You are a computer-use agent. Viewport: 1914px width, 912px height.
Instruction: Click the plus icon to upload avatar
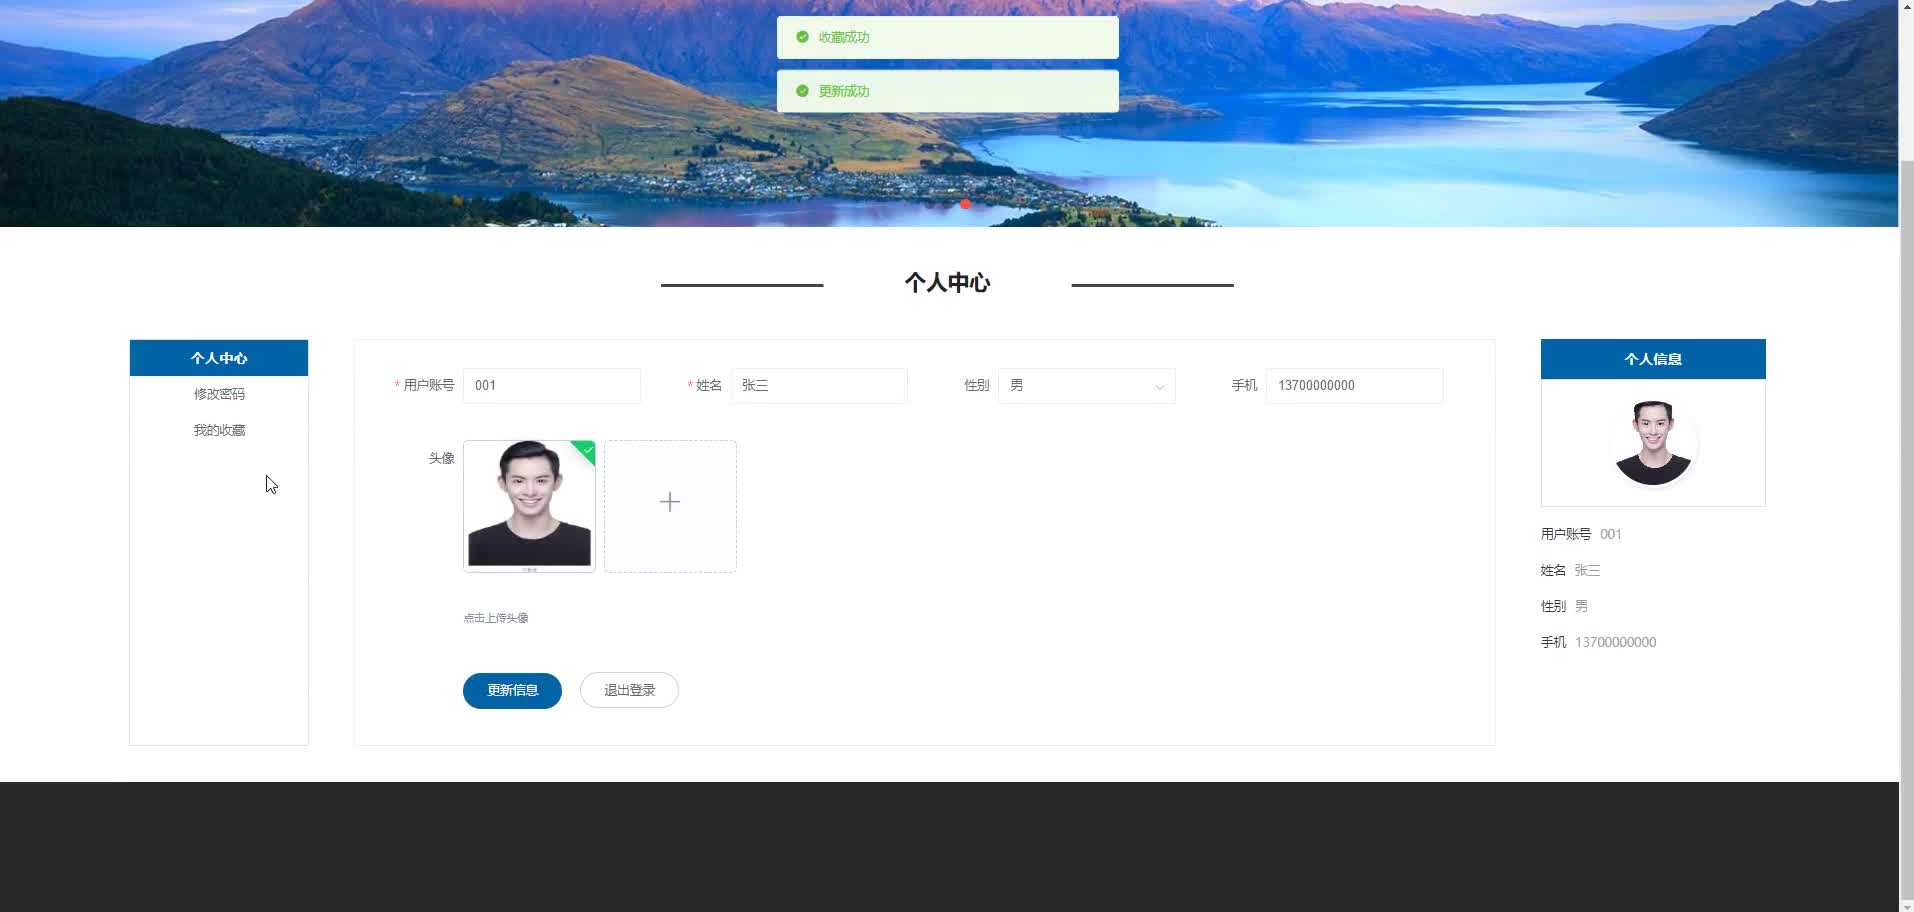pos(670,502)
